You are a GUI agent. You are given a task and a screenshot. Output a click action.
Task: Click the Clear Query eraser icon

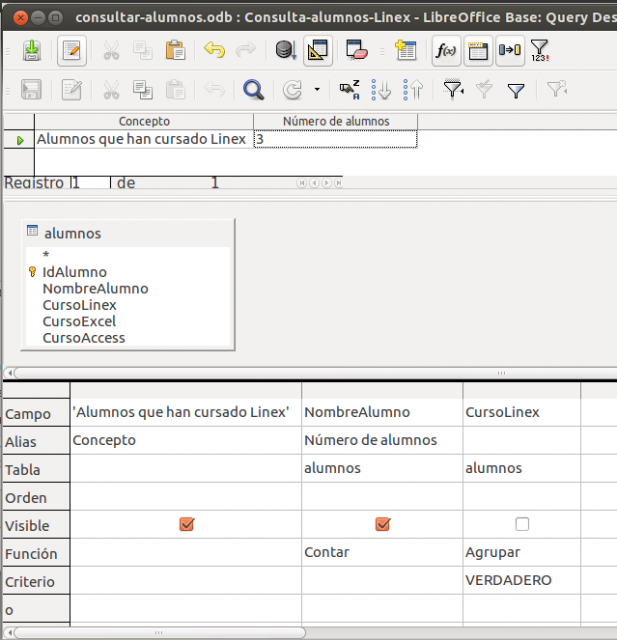click(357, 51)
